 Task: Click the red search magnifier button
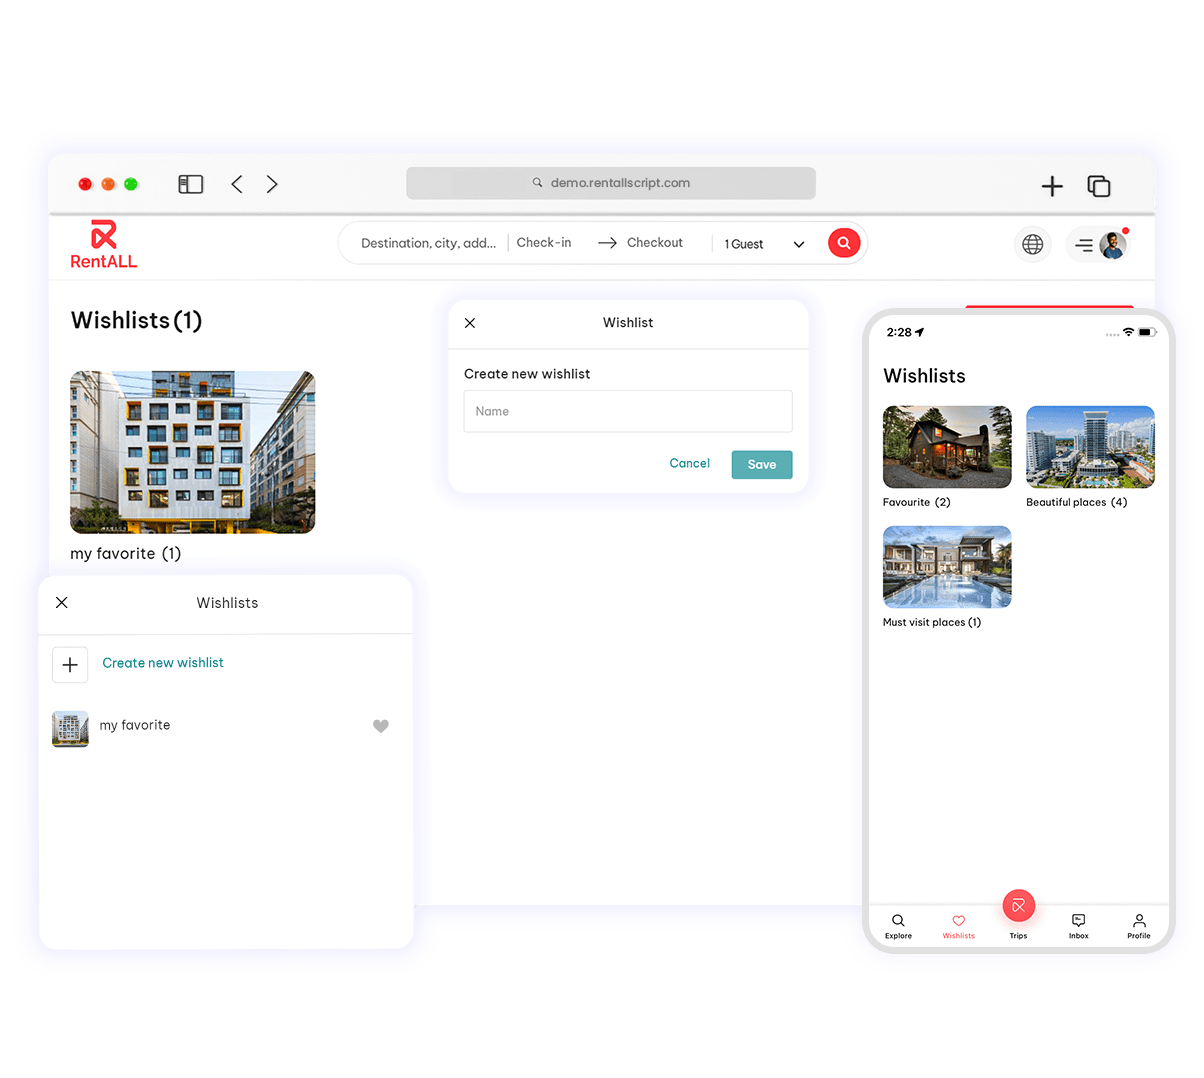[x=843, y=242]
